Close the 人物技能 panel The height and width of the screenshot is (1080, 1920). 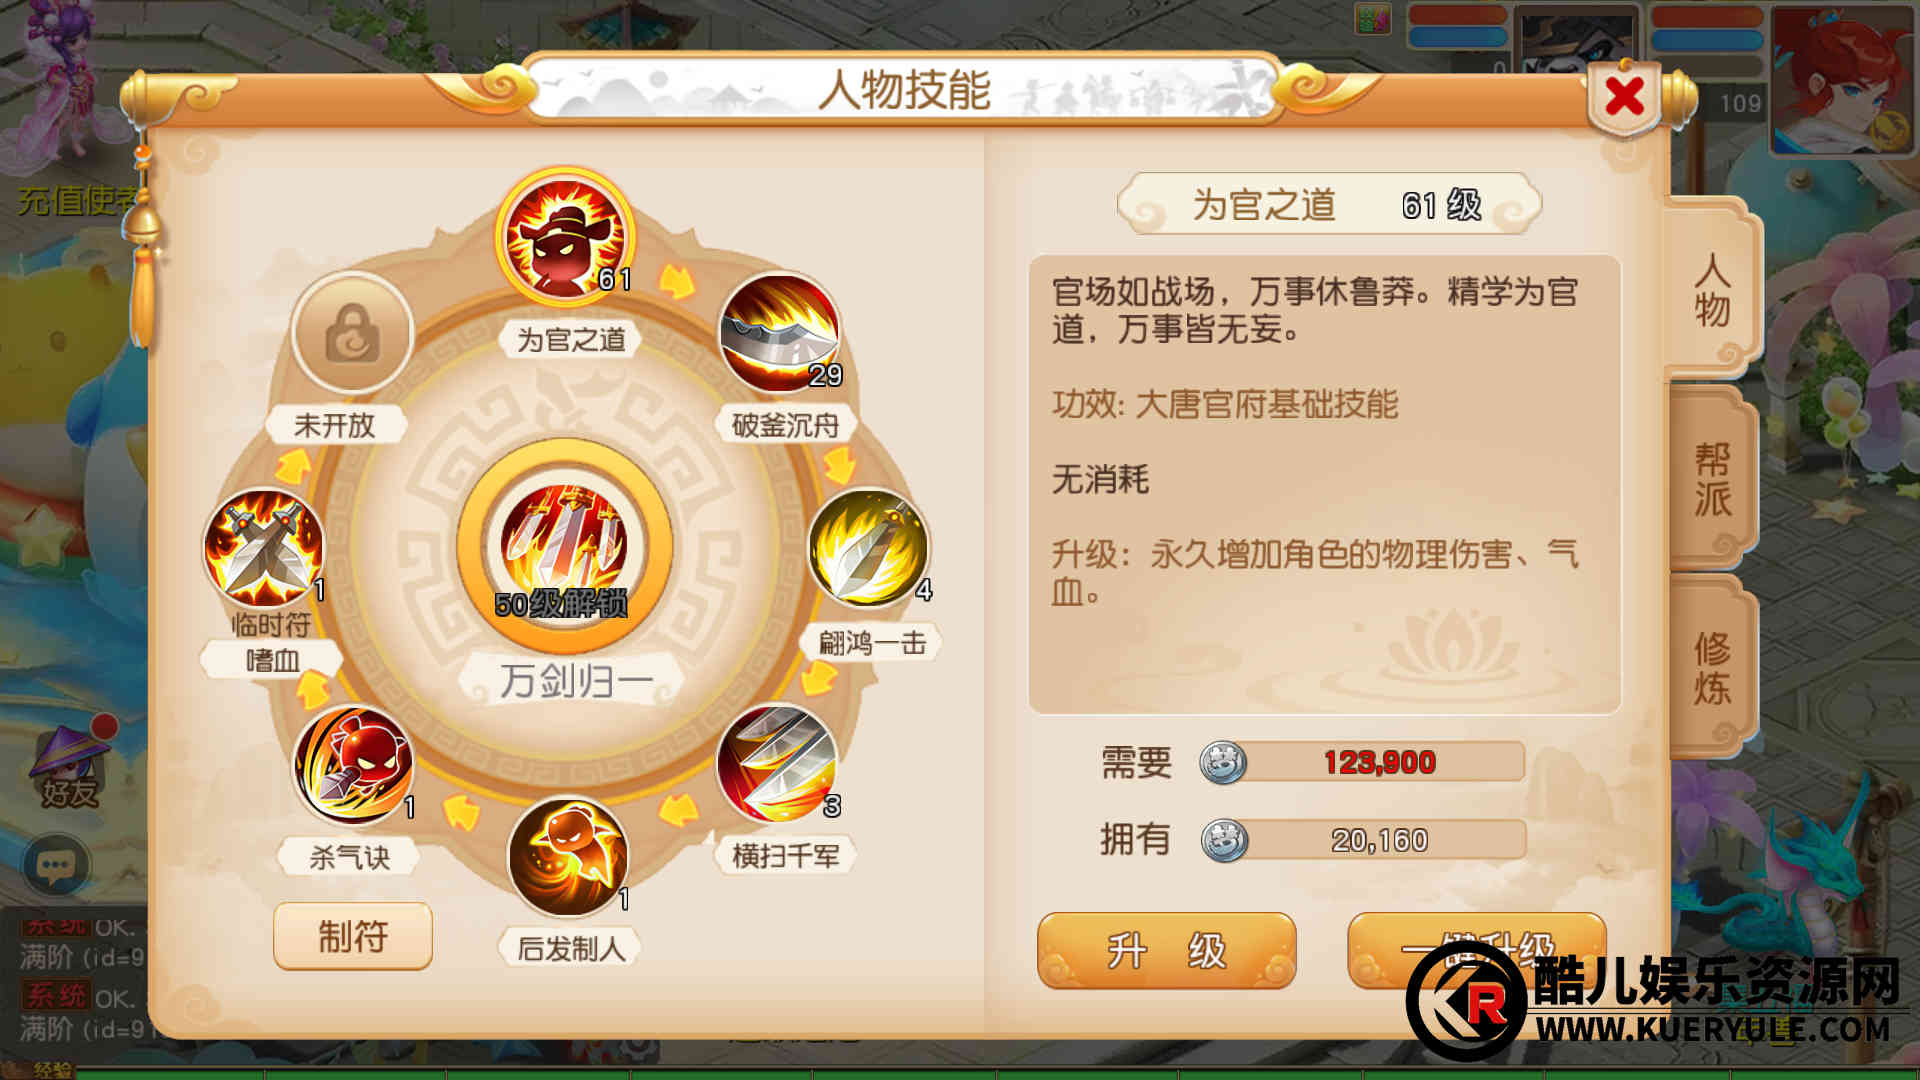pos(1624,97)
